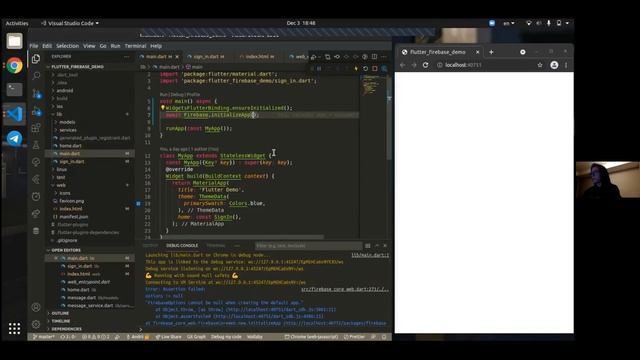
Task: Select the DEBUG CONSOLE panel tab
Action: (x=182, y=246)
